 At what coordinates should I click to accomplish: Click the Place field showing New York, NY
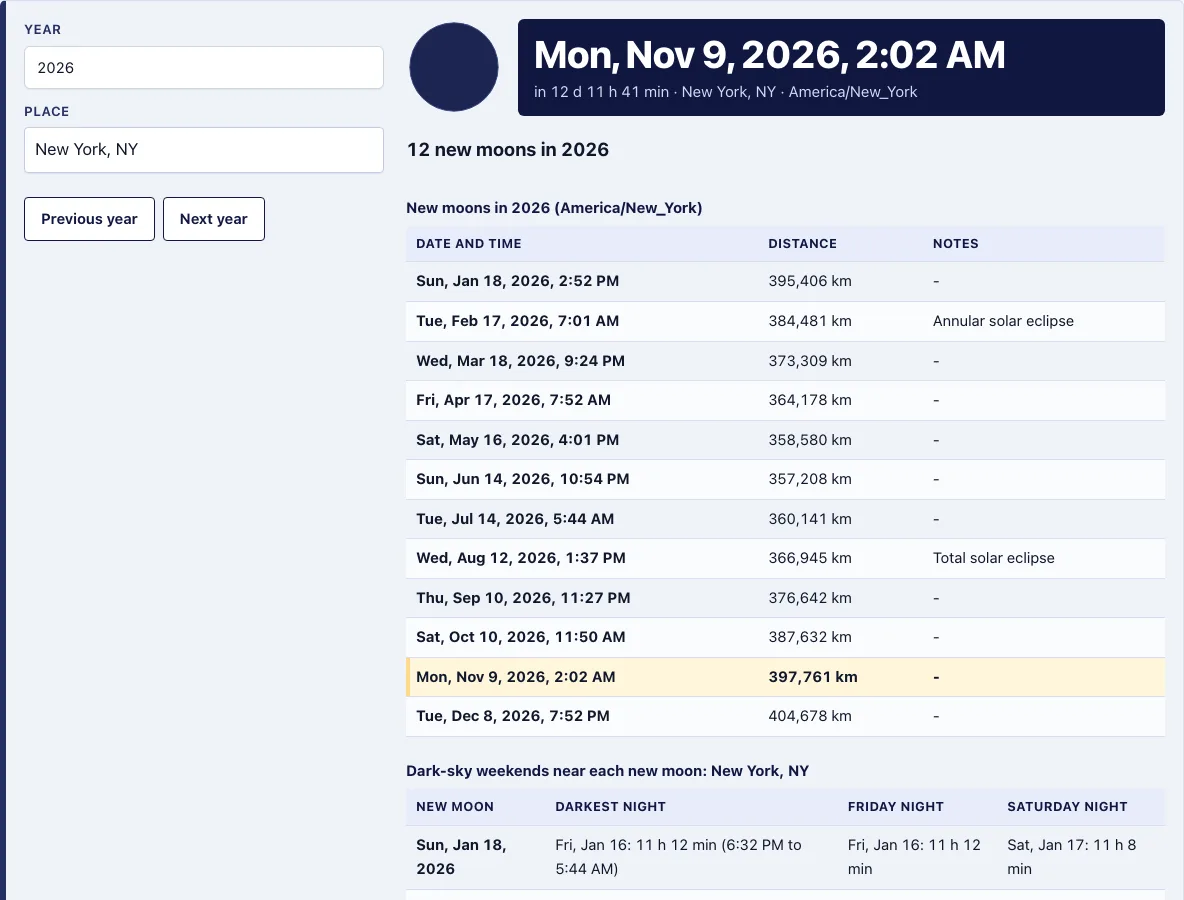tap(204, 149)
